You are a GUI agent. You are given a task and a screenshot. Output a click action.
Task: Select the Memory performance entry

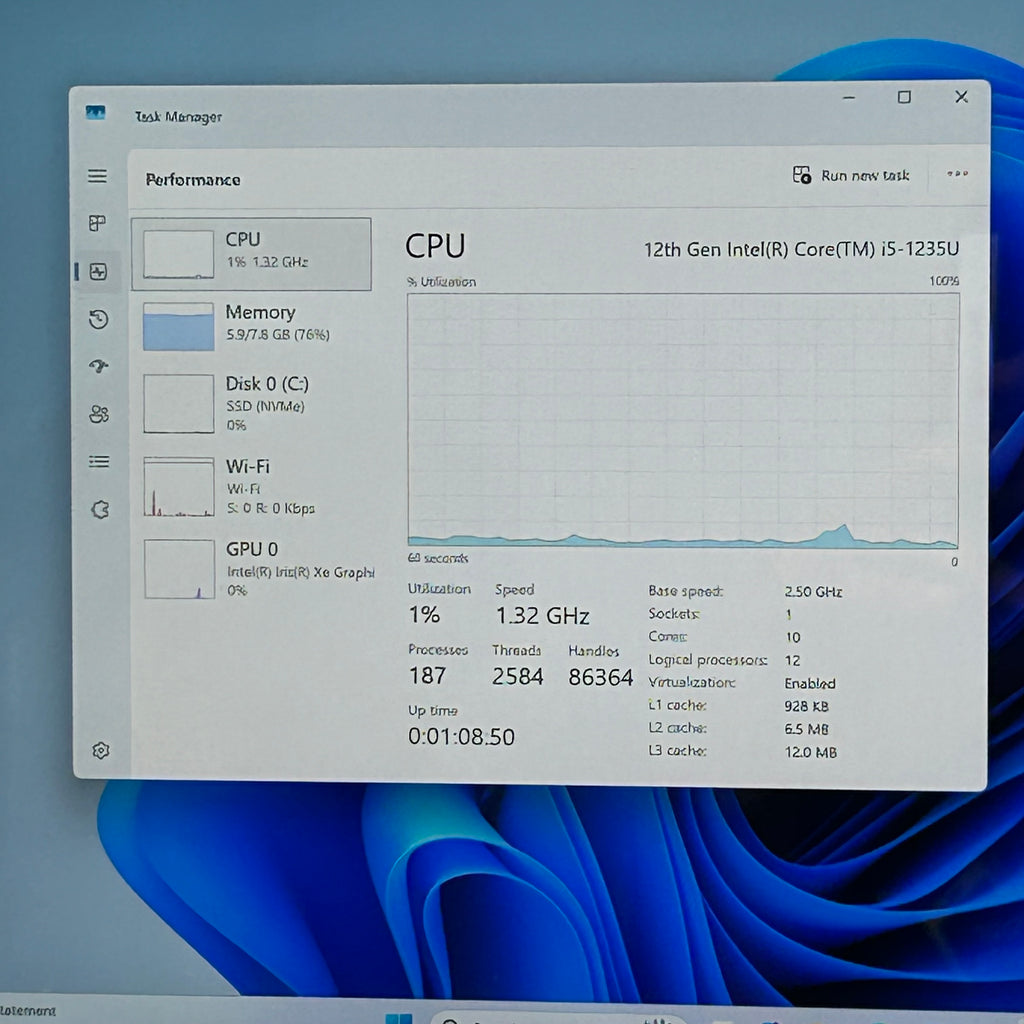251,325
